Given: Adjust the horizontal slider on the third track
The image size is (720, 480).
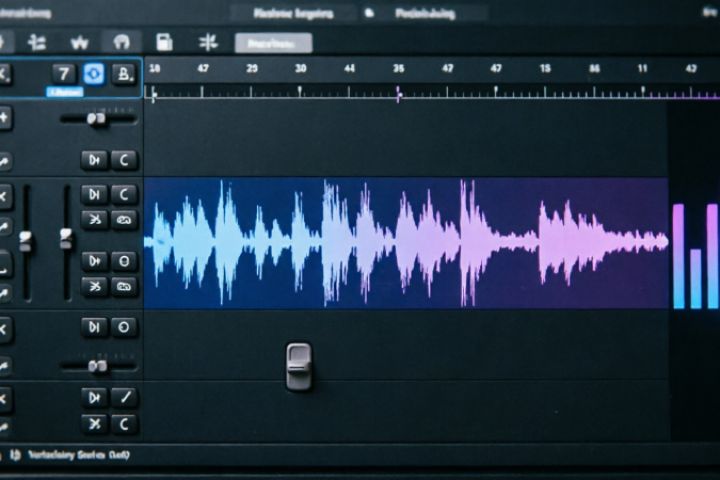Looking at the screenshot, I should [x=97, y=366].
